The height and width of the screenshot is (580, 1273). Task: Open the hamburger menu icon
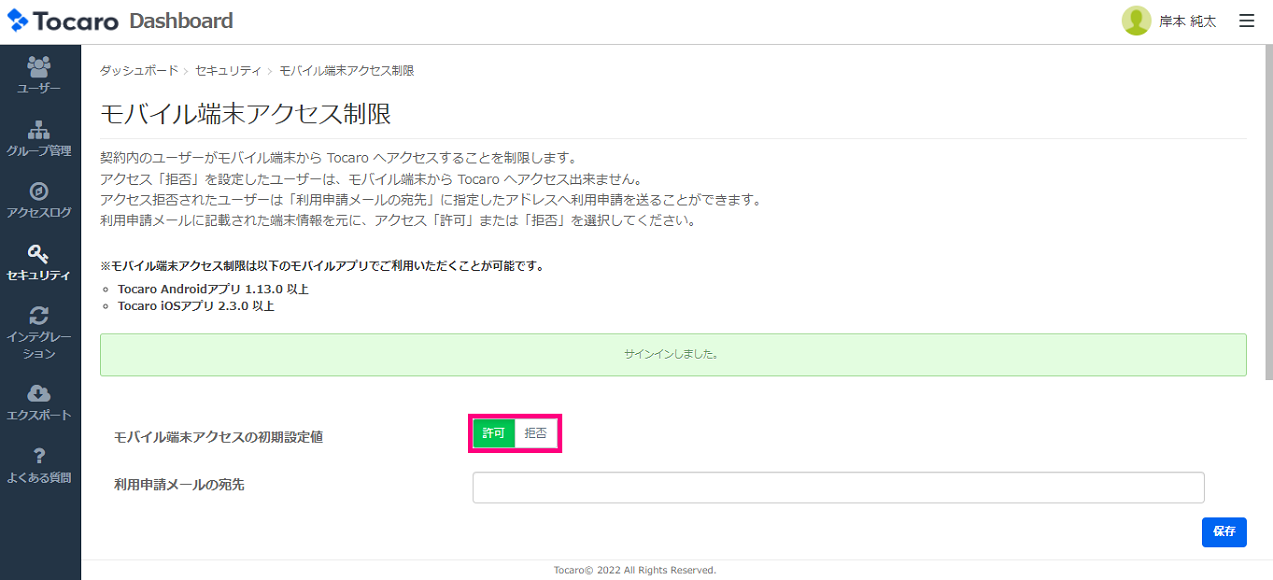tap(1246, 21)
